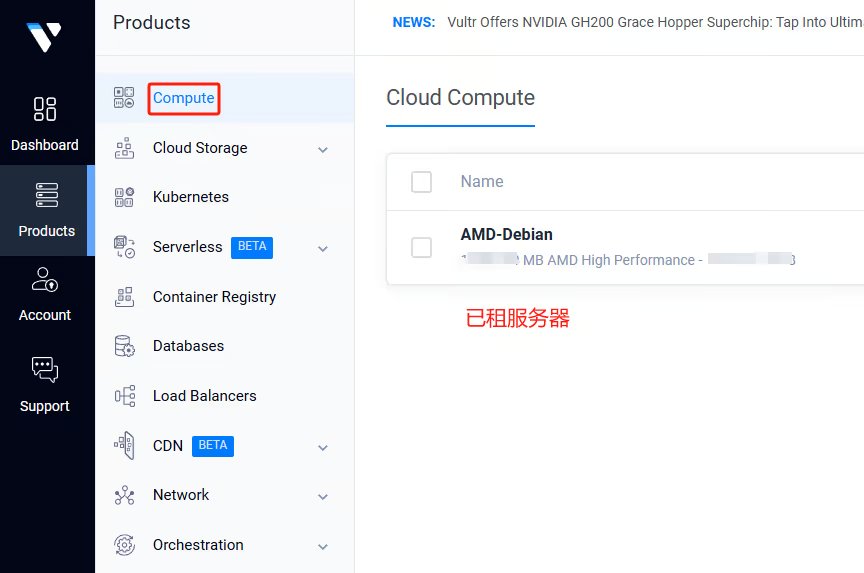Sort by the Name column header
This screenshot has width=864, height=573.
click(482, 182)
